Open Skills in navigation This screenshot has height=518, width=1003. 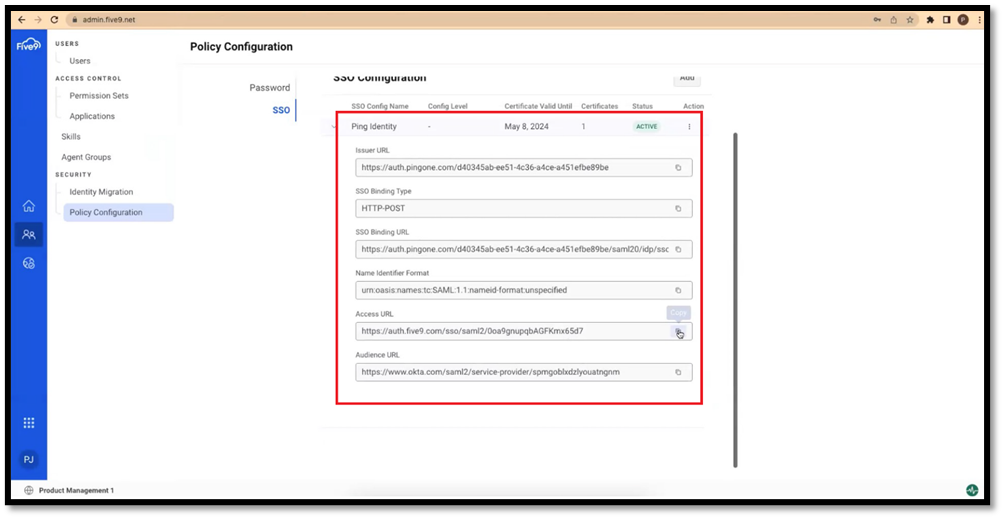click(x=71, y=137)
